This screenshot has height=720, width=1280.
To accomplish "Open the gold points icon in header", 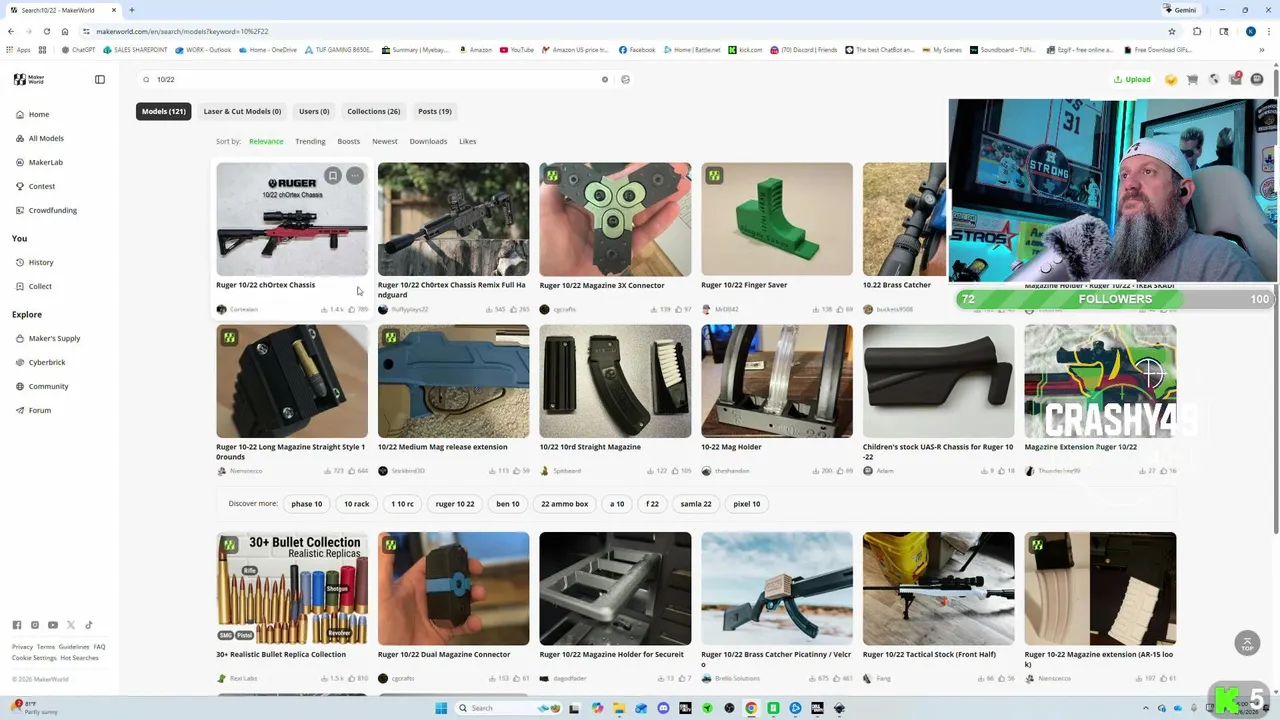I will 1171,79.
